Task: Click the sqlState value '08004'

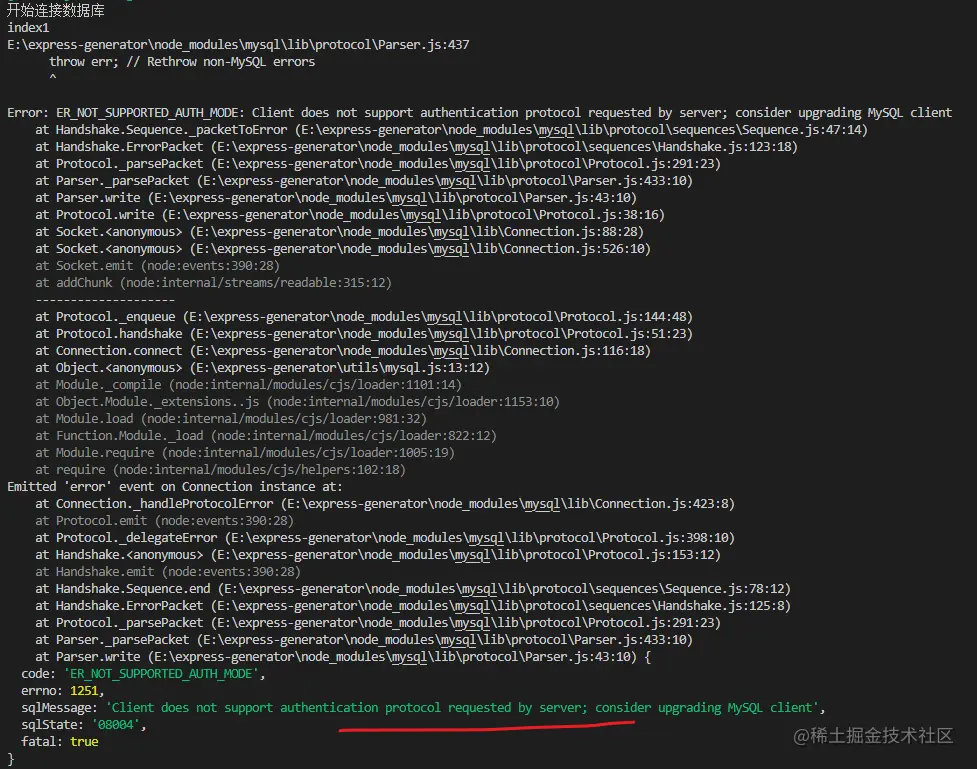Action: coord(116,725)
